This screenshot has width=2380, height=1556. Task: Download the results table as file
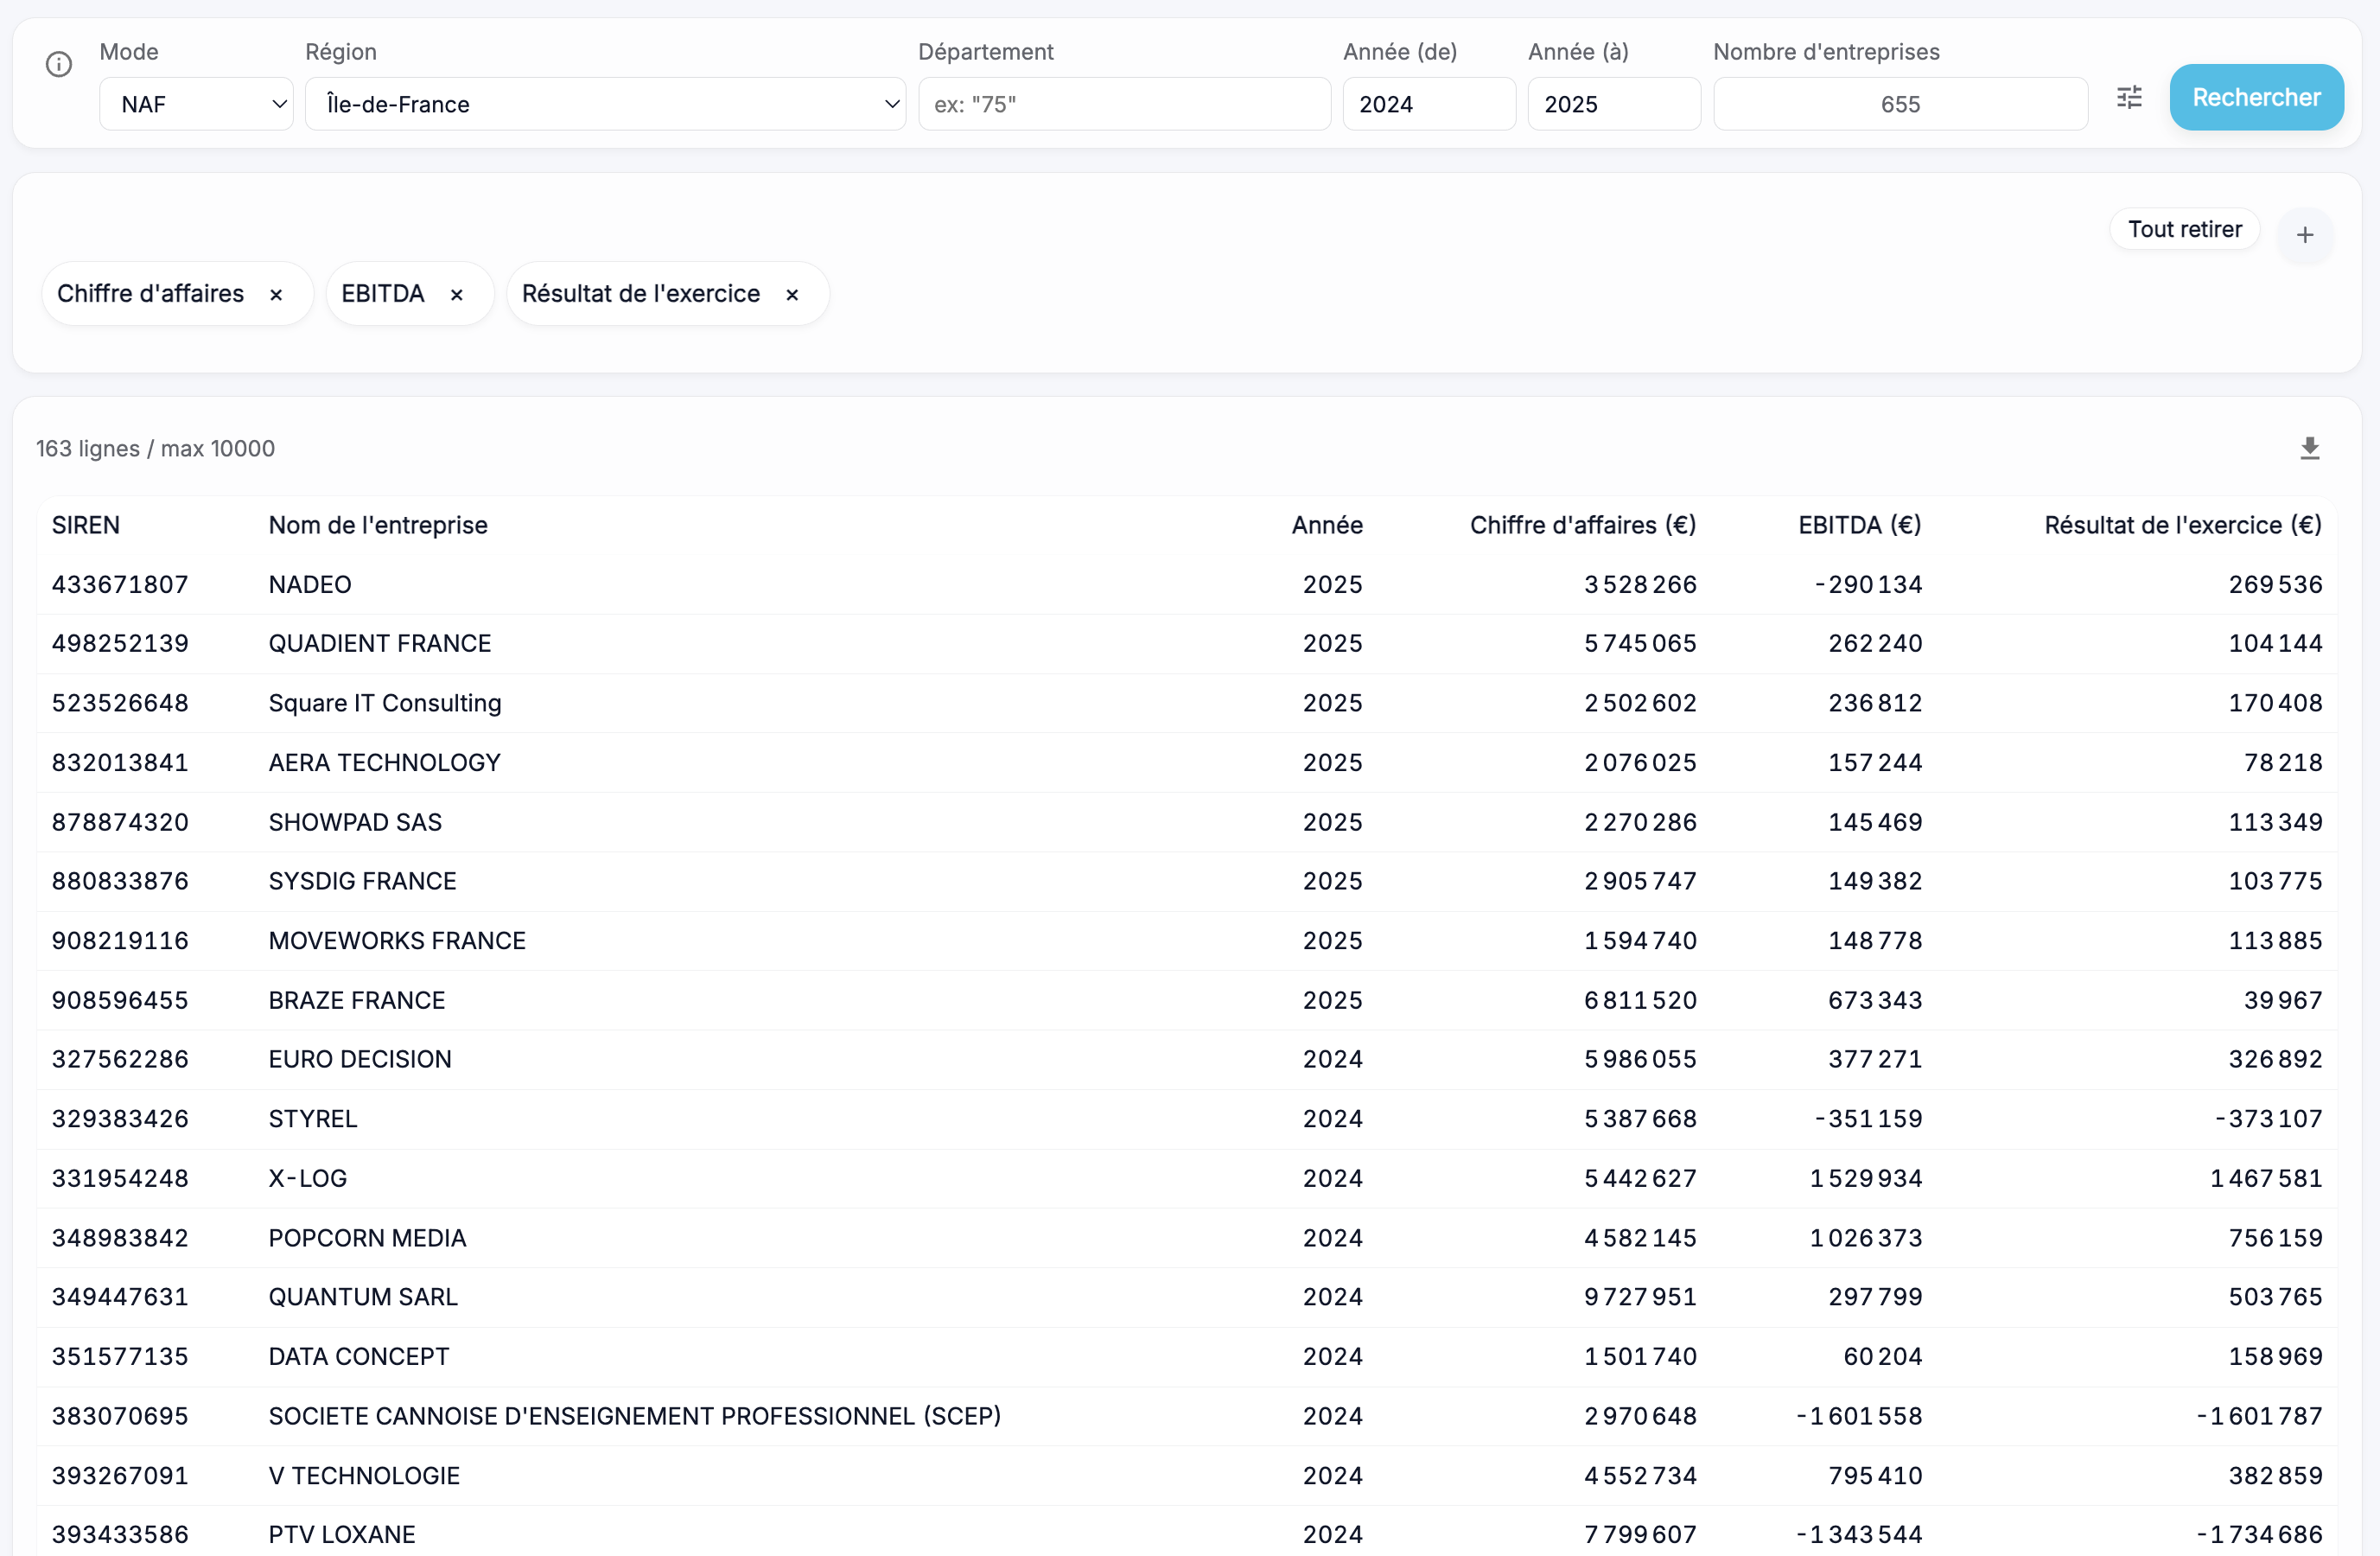click(2309, 448)
